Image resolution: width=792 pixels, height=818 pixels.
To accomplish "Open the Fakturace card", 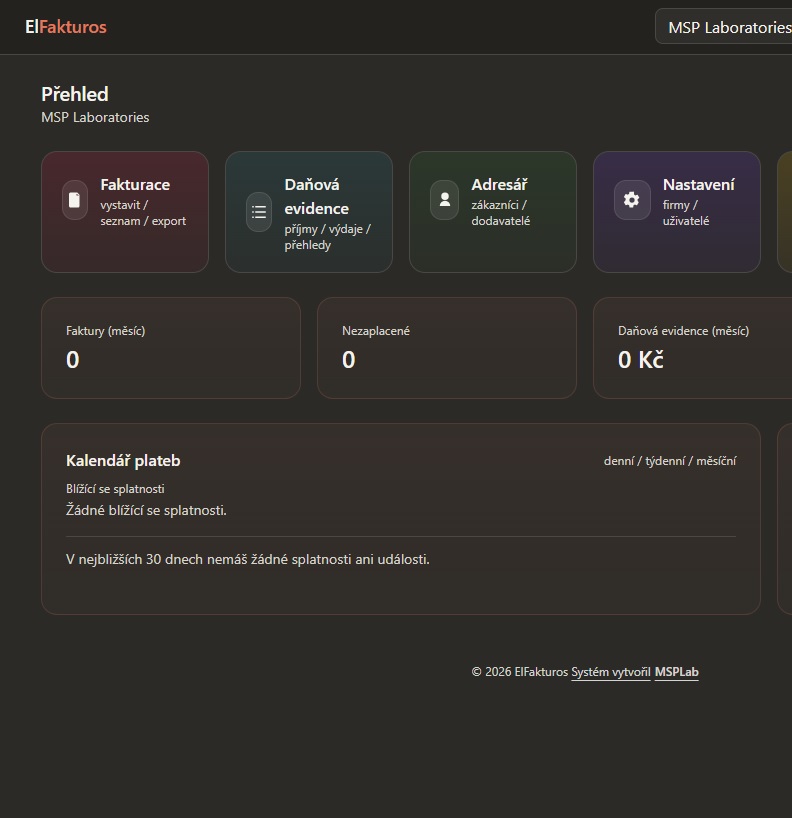I will point(125,212).
